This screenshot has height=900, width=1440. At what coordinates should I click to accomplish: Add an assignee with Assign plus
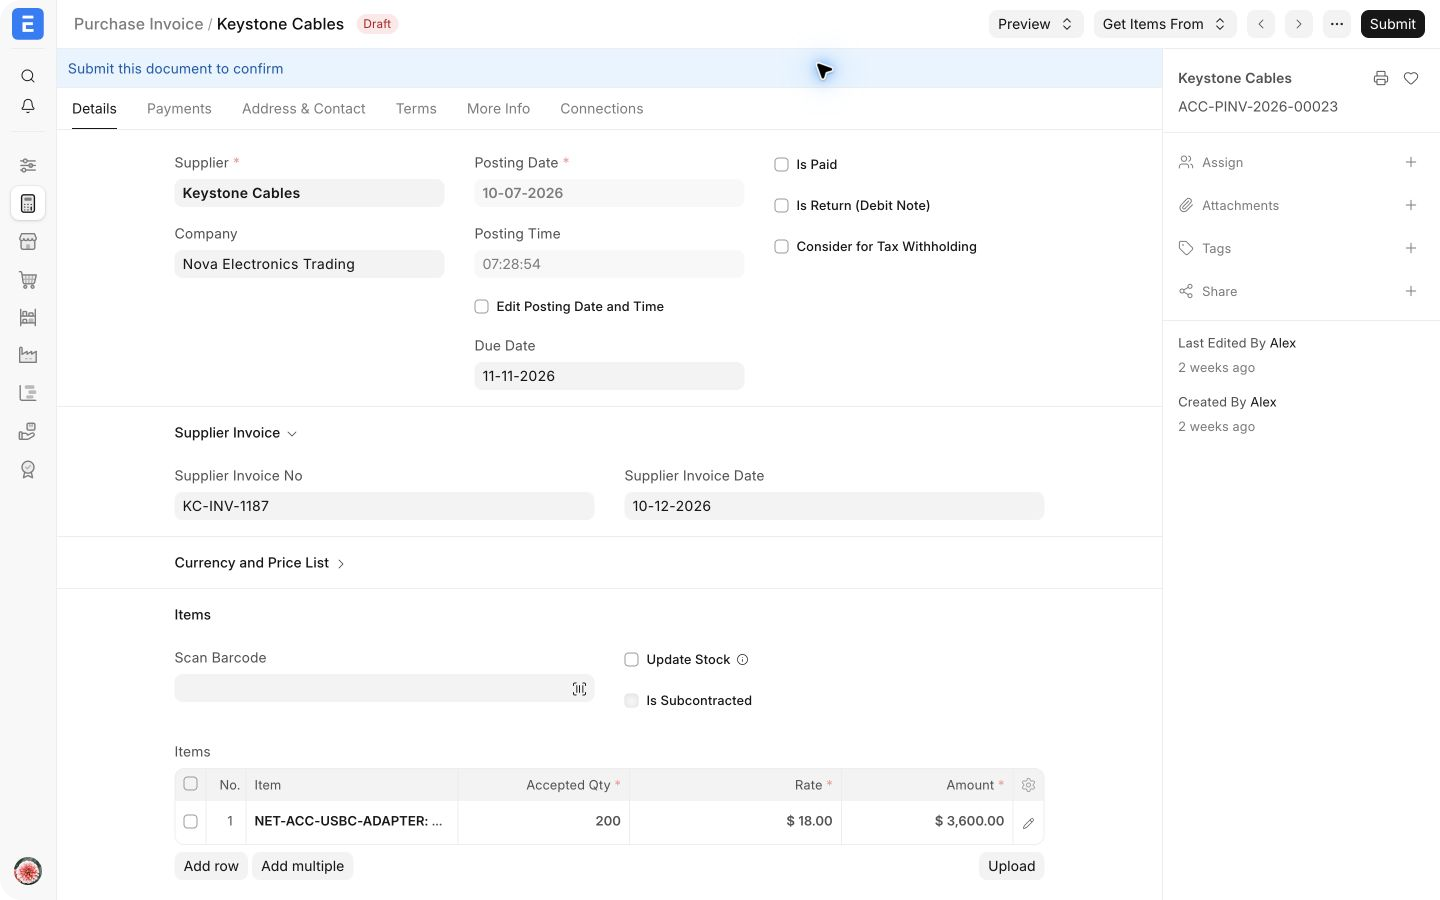pos(1411,162)
